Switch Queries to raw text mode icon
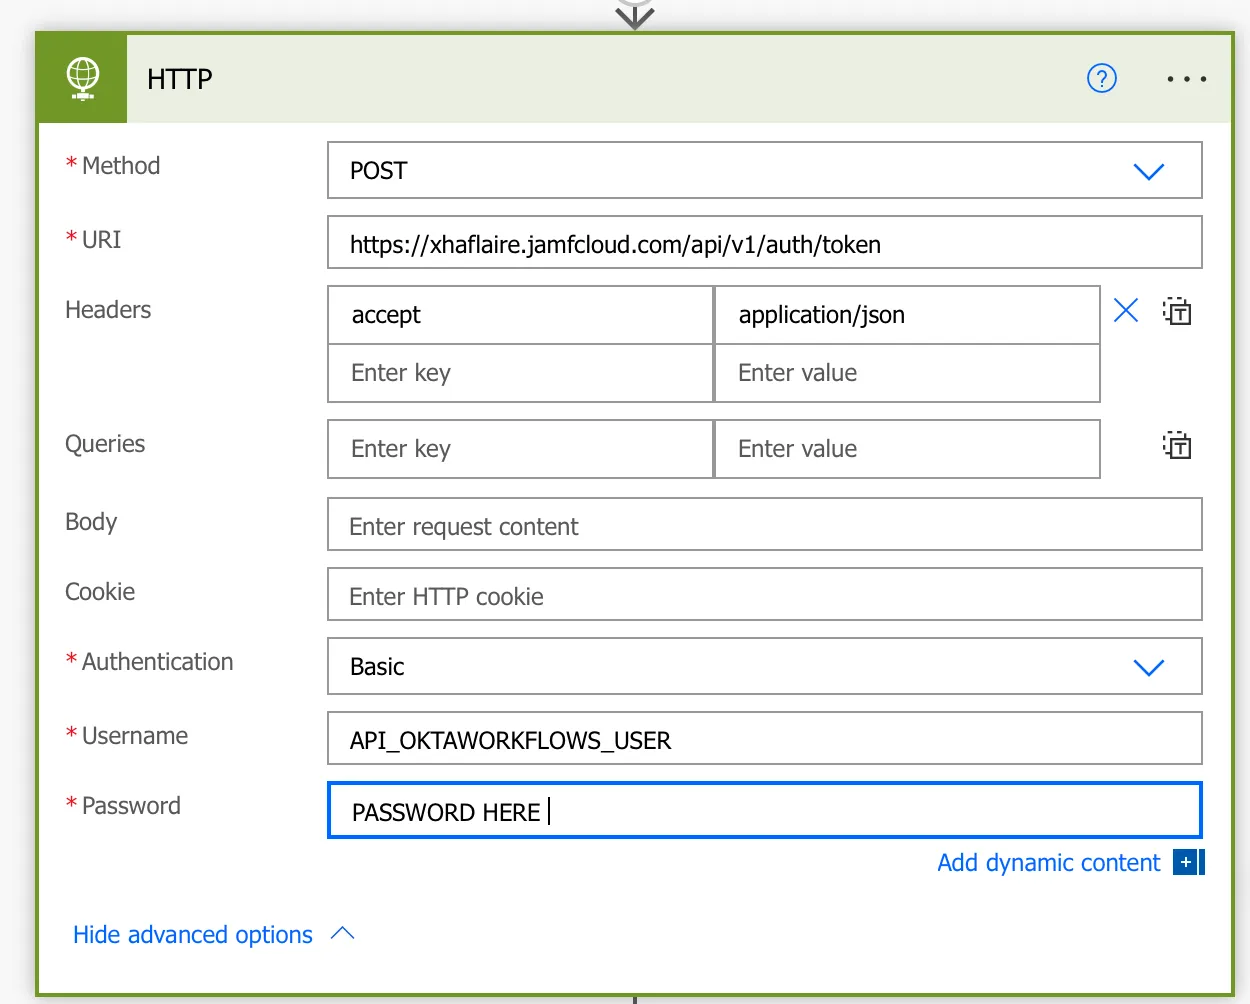 (x=1177, y=446)
